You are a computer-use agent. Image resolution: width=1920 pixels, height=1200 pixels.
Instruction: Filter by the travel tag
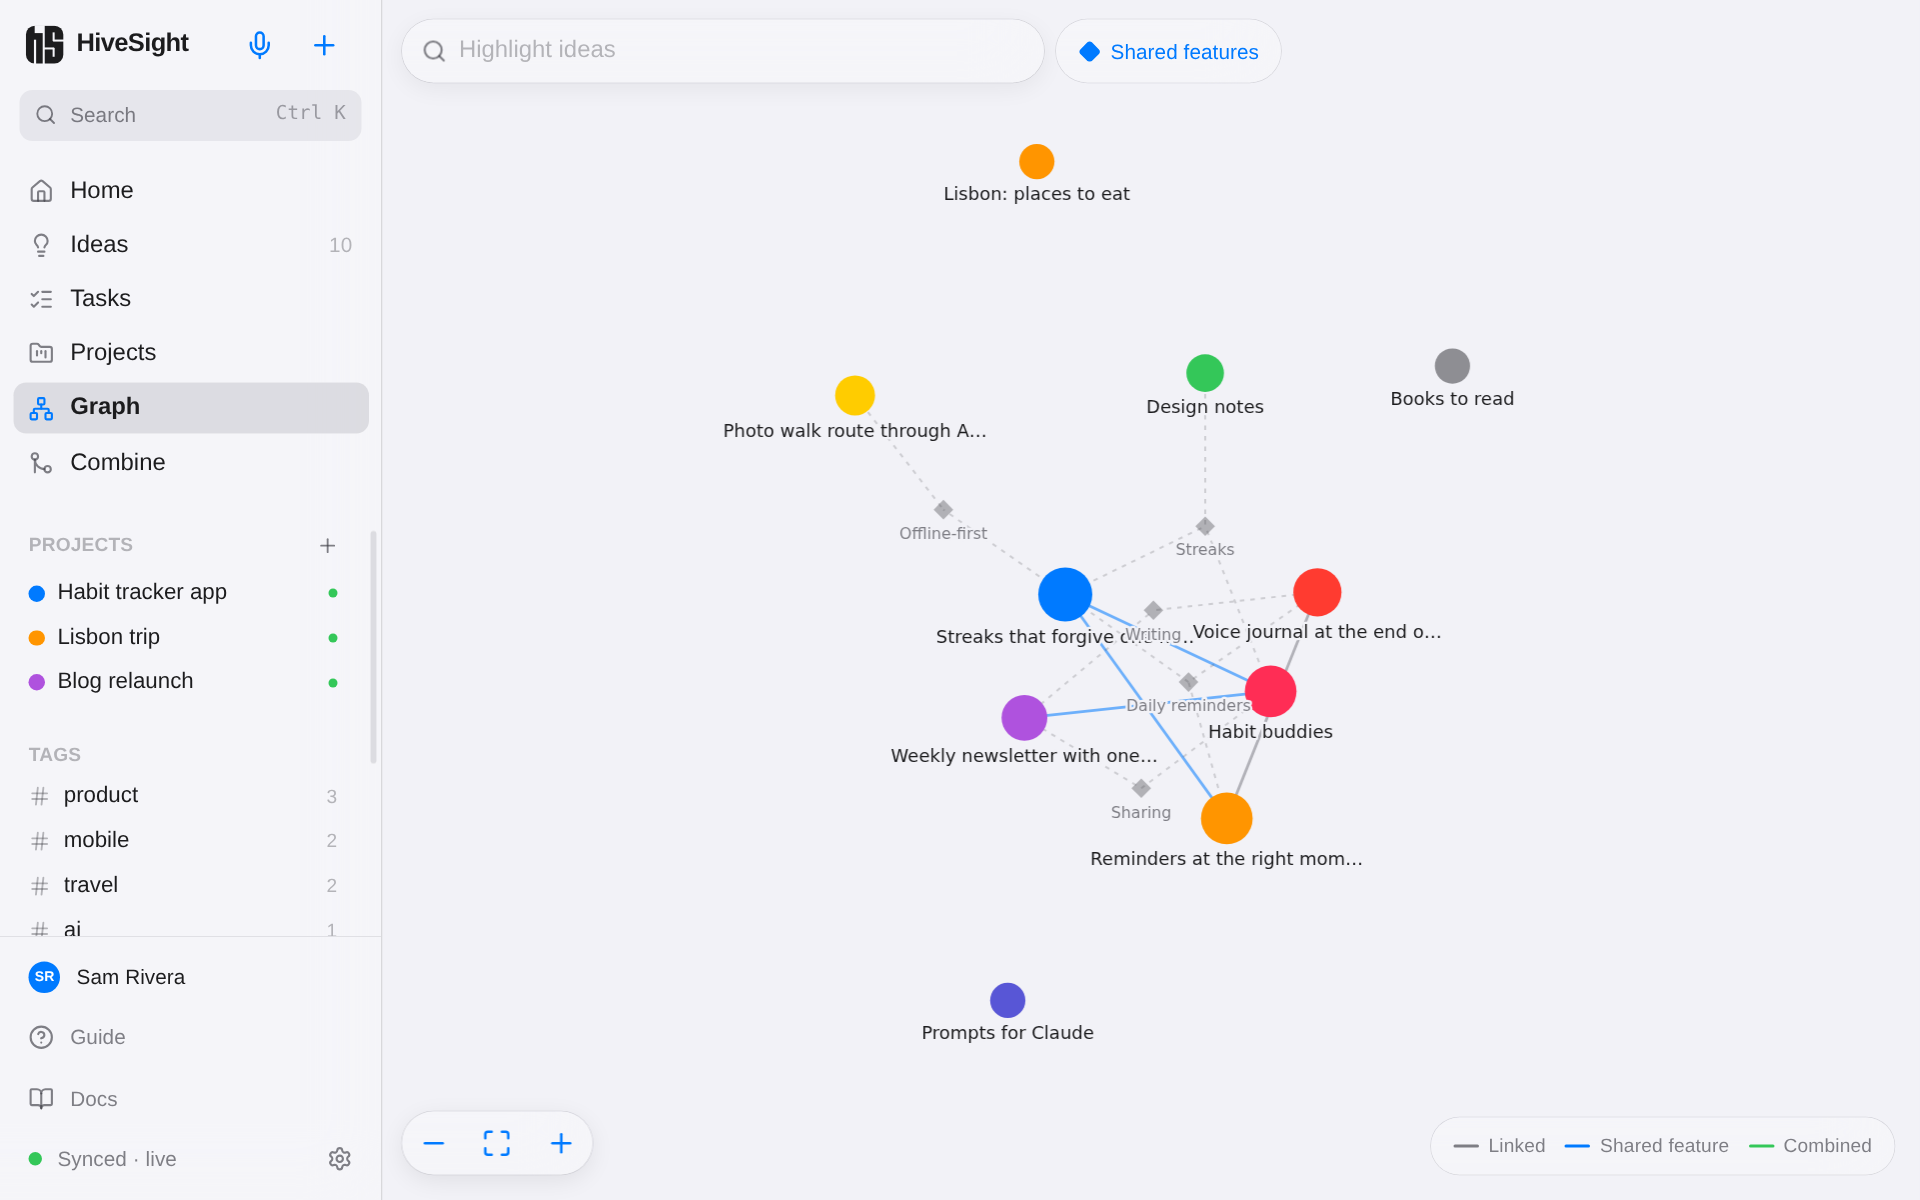(185, 885)
